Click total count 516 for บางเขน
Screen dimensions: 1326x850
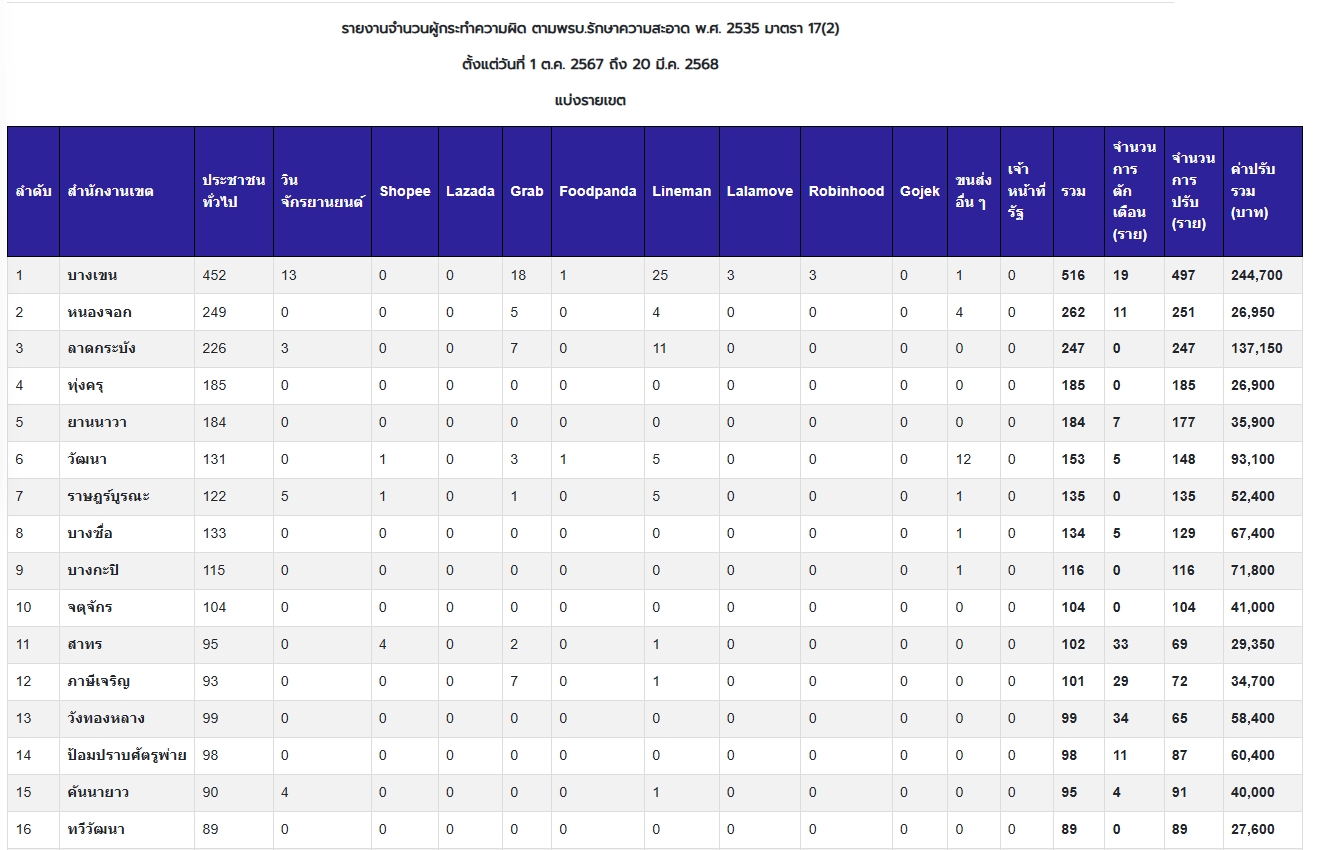[x=1073, y=275]
